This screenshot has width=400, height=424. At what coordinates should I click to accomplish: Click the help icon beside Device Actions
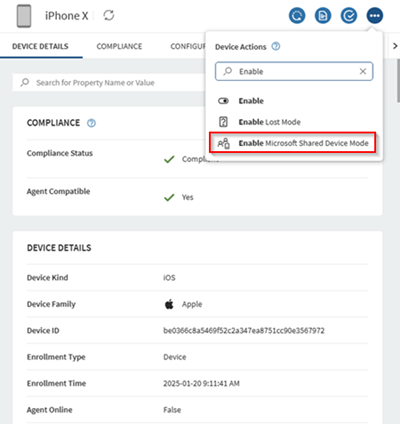click(276, 46)
